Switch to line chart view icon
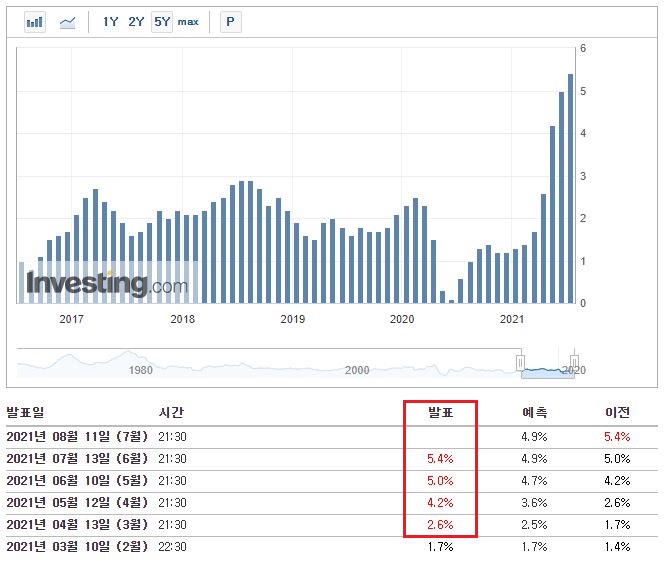The height and width of the screenshot is (563, 664). coord(67,22)
